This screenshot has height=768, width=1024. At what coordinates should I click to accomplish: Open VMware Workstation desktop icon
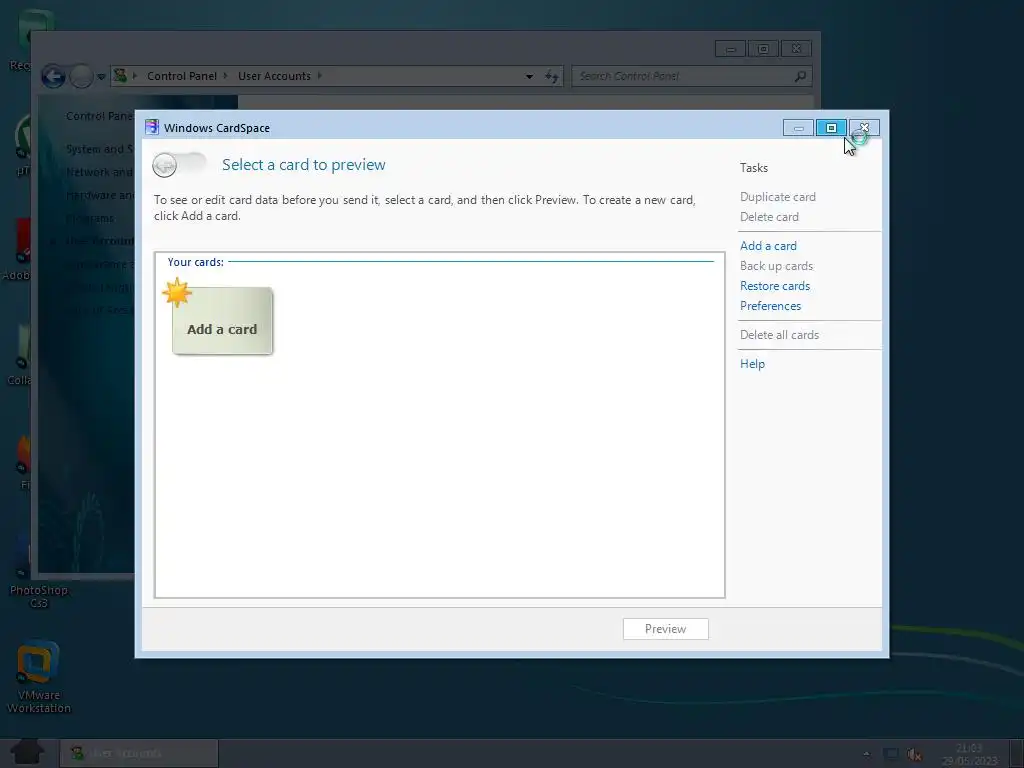(x=39, y=678)
